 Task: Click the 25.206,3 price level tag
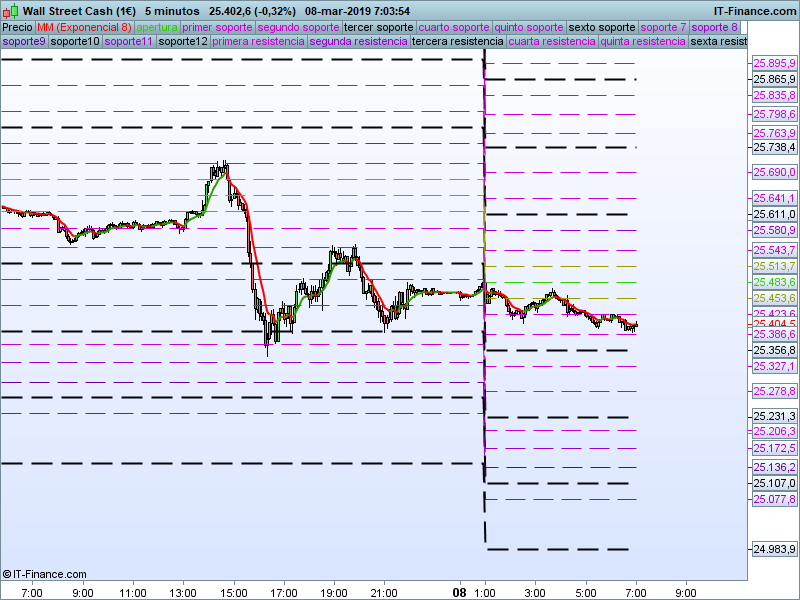point(774,431)
